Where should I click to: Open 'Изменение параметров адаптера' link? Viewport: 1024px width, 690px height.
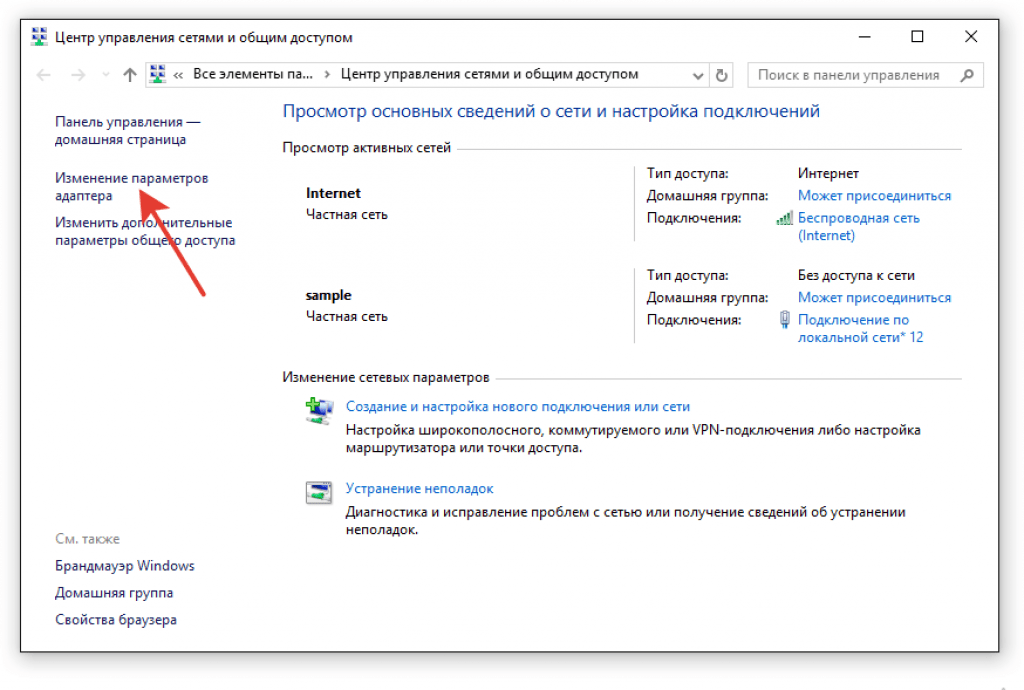pyautogui.click(x=131, y=187)
